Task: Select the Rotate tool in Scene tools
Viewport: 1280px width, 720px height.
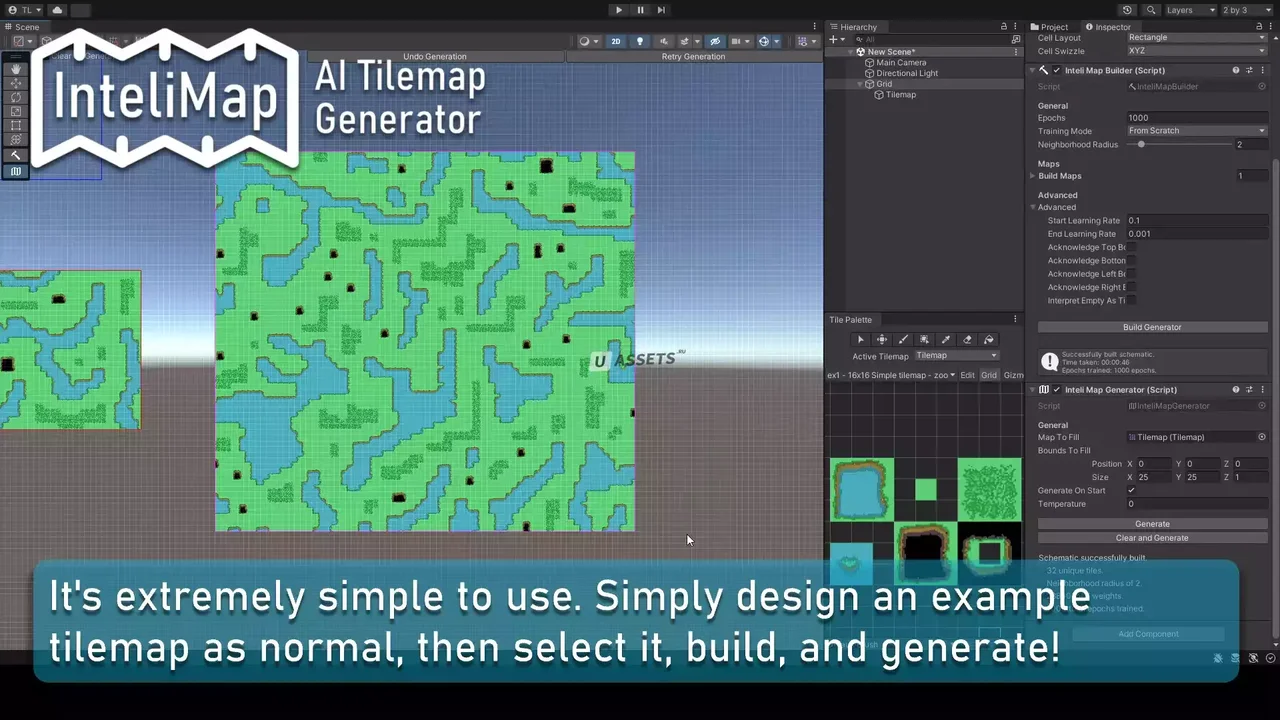Action: pos(15,97)
